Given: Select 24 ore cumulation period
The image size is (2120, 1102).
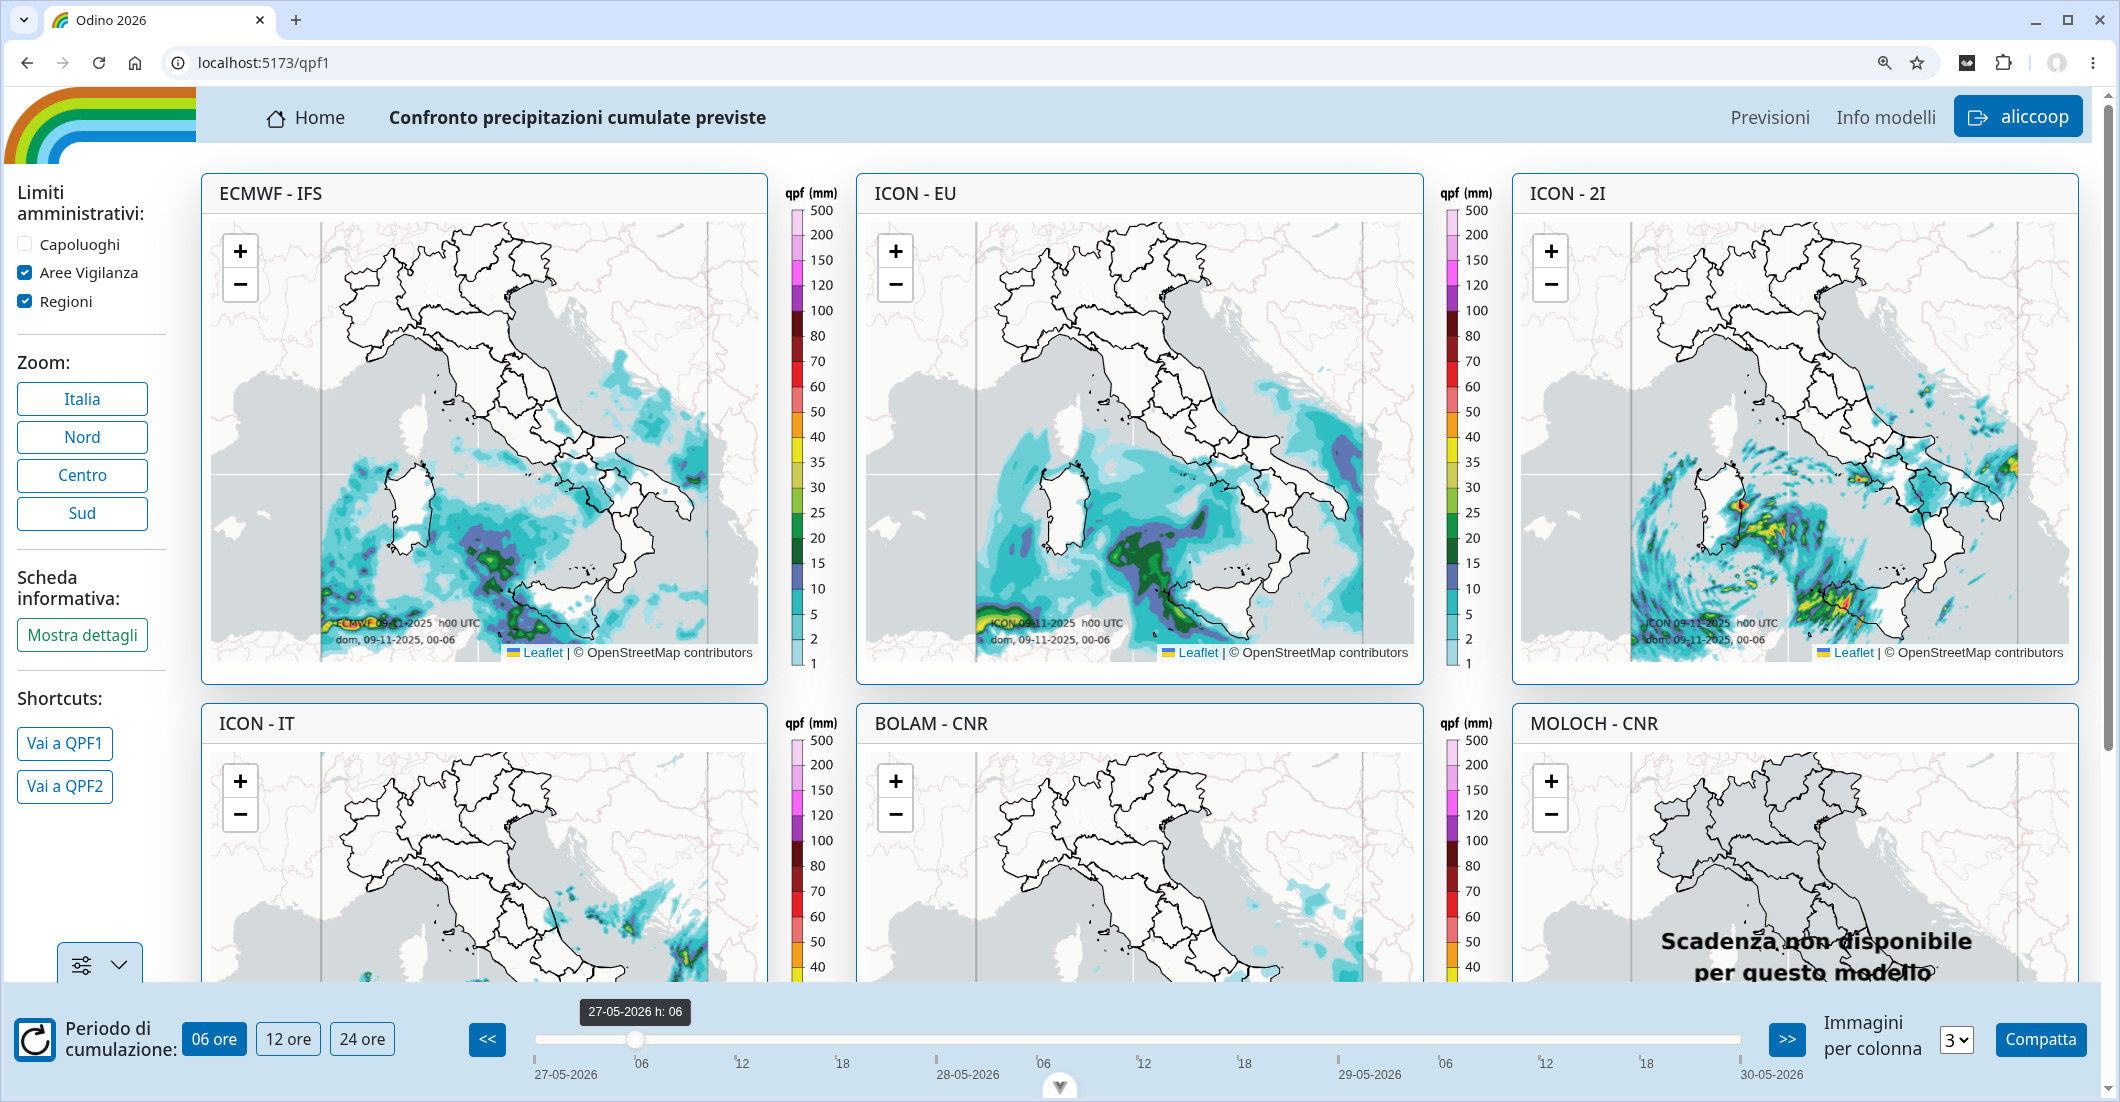Looking at the screenshot, I should [x=362, y=1040].
